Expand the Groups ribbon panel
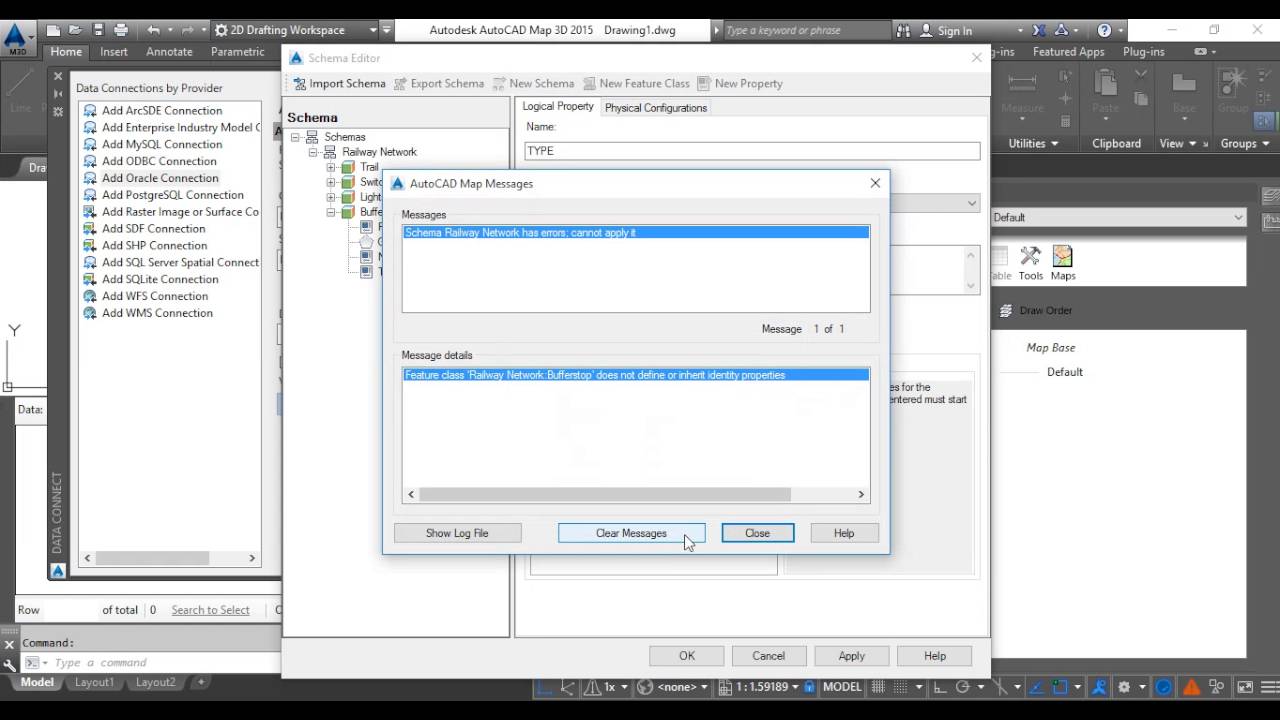The width and height of the screenshot is (1280, 720). click(1245, 143)
